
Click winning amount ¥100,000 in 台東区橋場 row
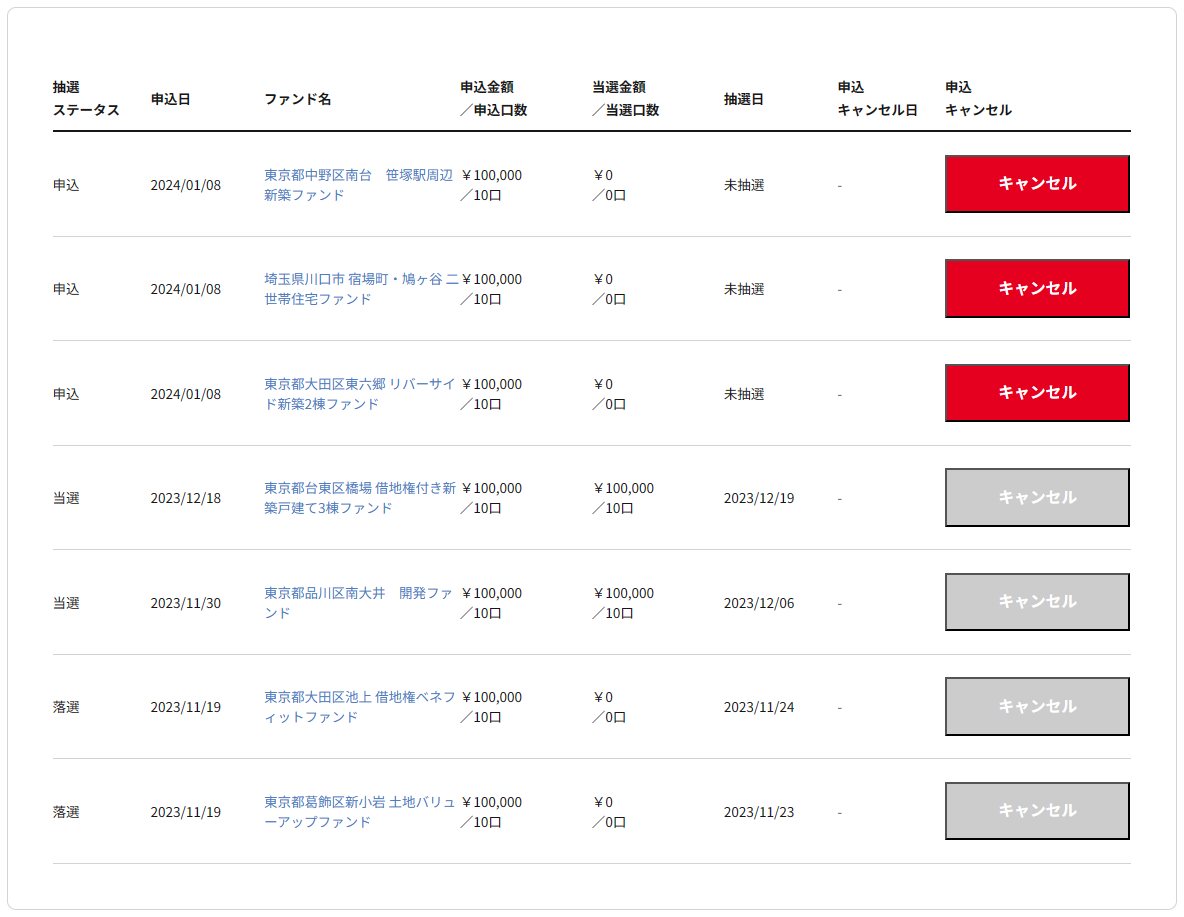[x=624, y=488]
